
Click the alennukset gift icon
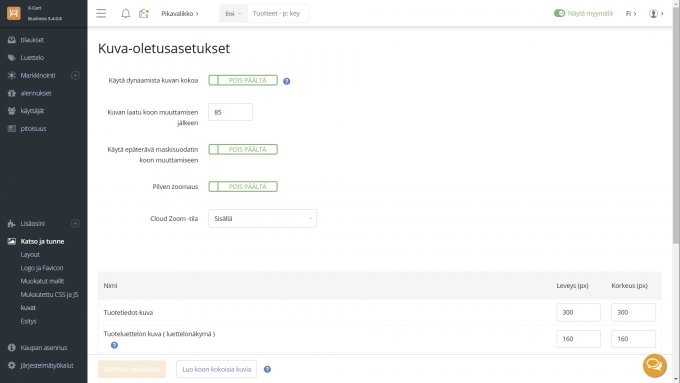(x=12, y=93)
